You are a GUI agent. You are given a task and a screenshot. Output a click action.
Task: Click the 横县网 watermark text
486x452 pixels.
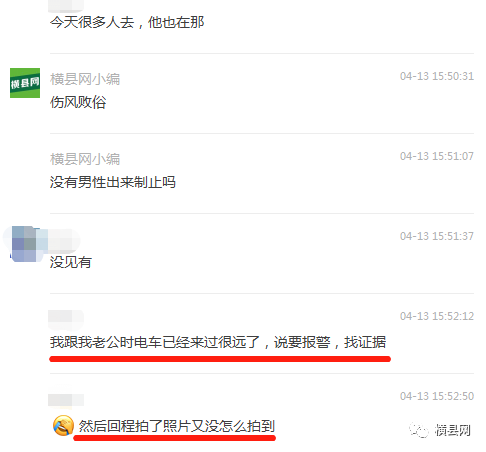452,430
